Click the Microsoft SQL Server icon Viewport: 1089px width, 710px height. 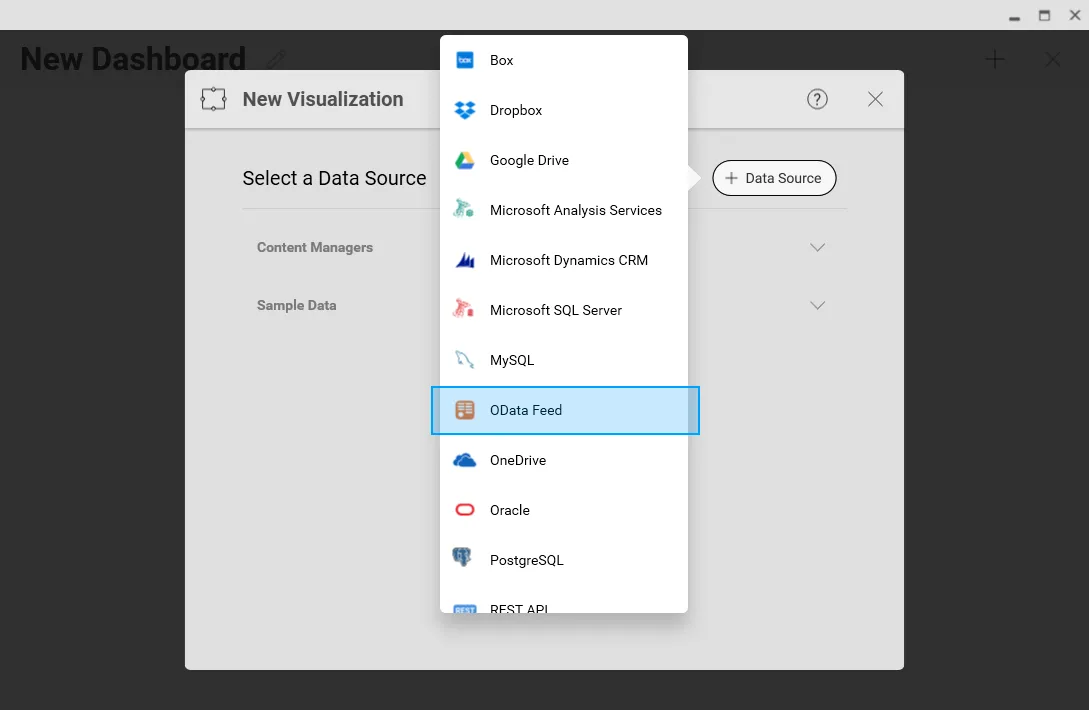(464, 310)
